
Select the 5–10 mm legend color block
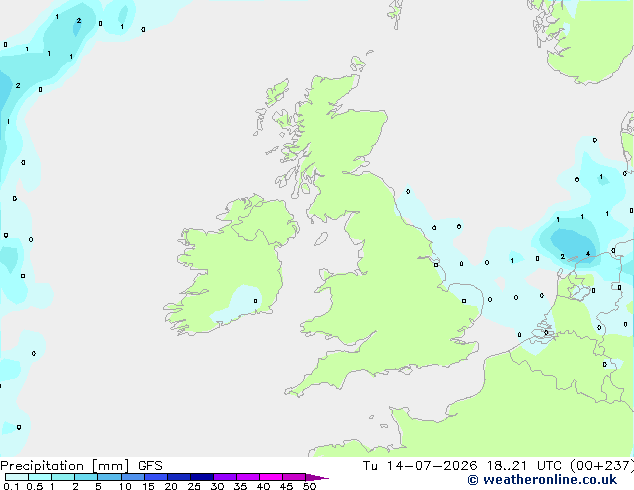click(109, 477)
